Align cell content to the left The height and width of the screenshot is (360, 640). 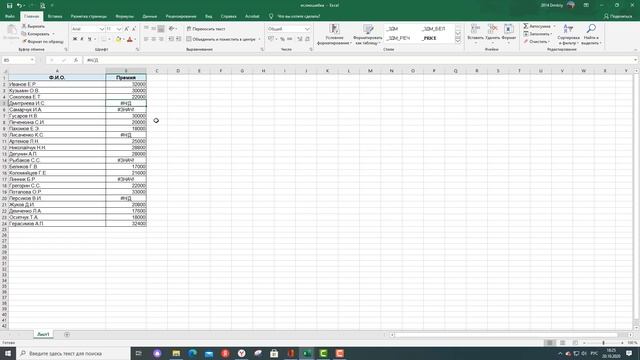(x=146, y=39)
